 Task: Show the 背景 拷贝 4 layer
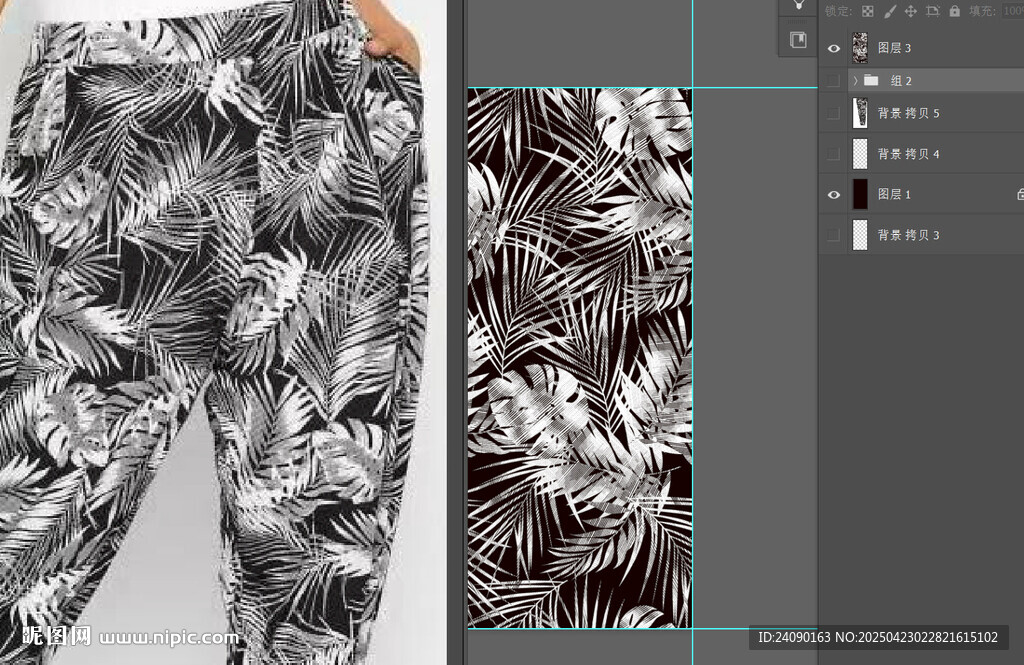[x=834, y=154]
